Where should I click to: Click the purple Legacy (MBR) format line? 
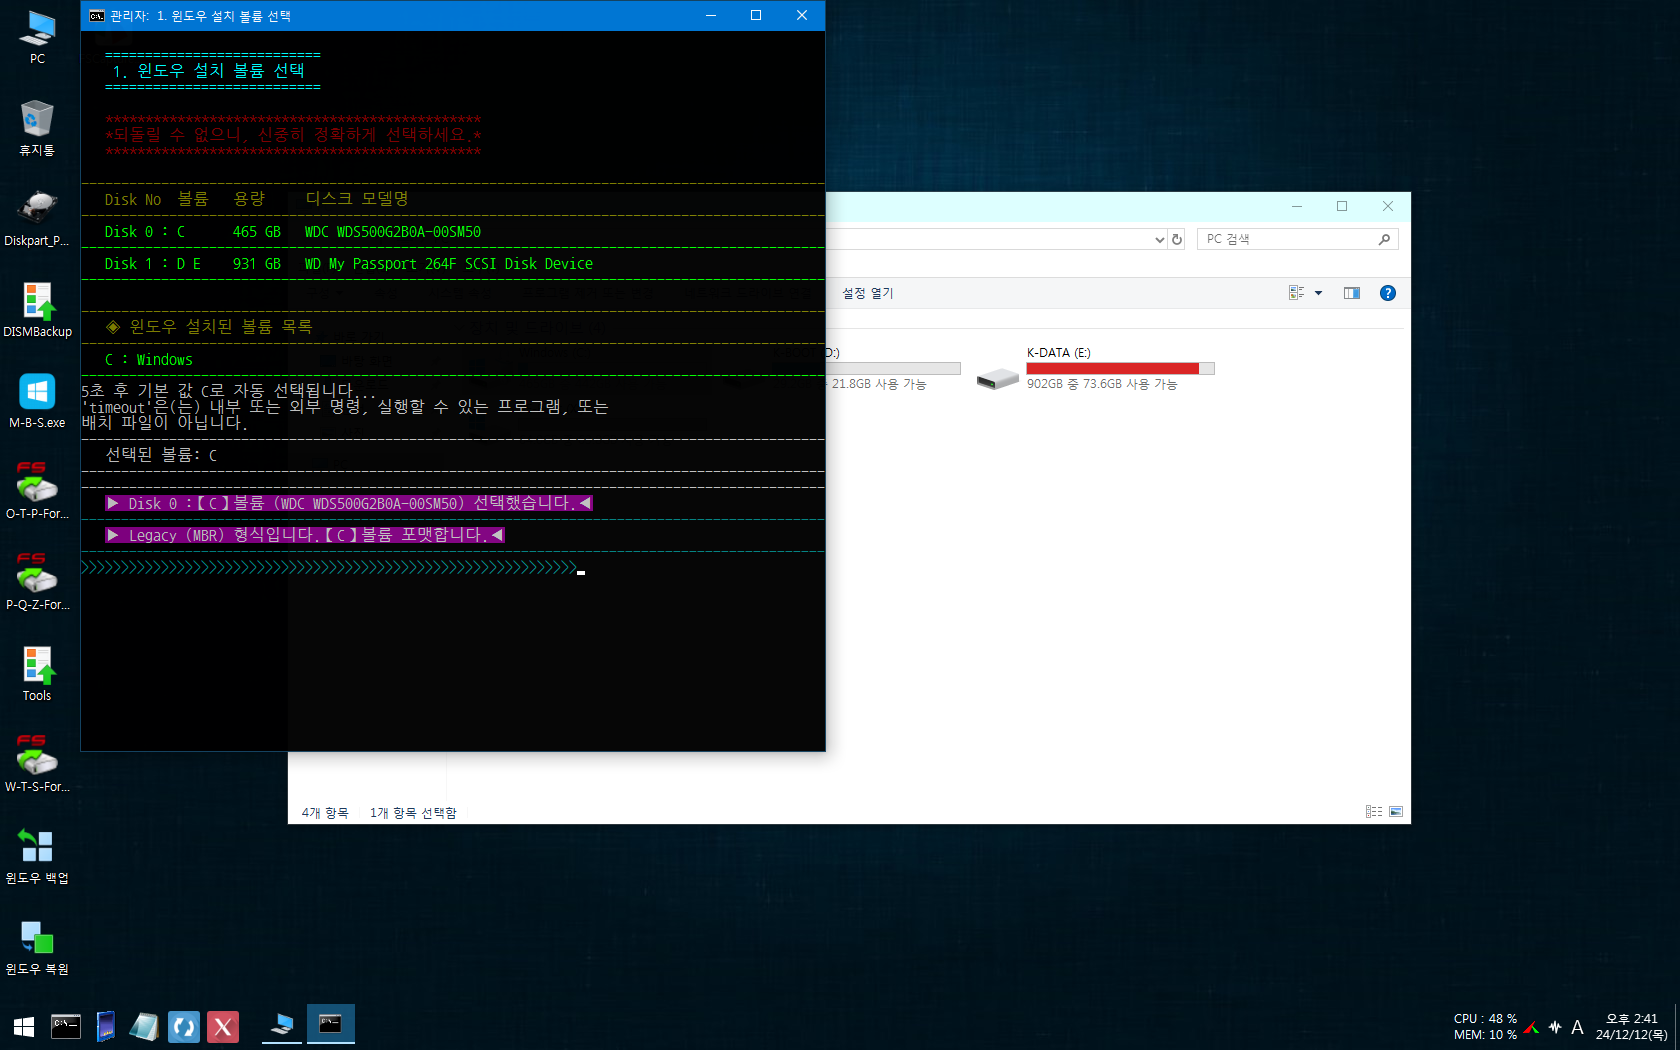305,535
